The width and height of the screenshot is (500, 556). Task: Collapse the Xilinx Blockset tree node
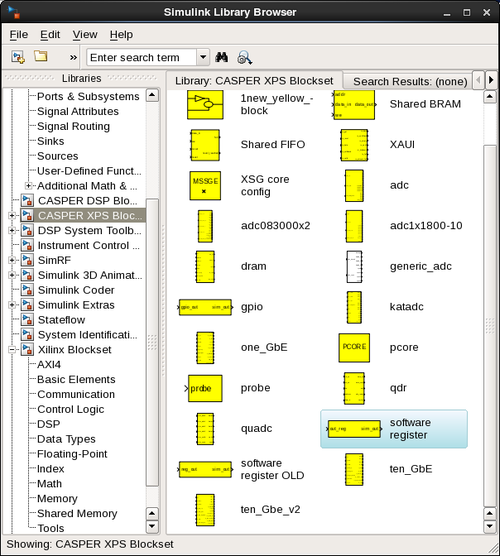12,350
